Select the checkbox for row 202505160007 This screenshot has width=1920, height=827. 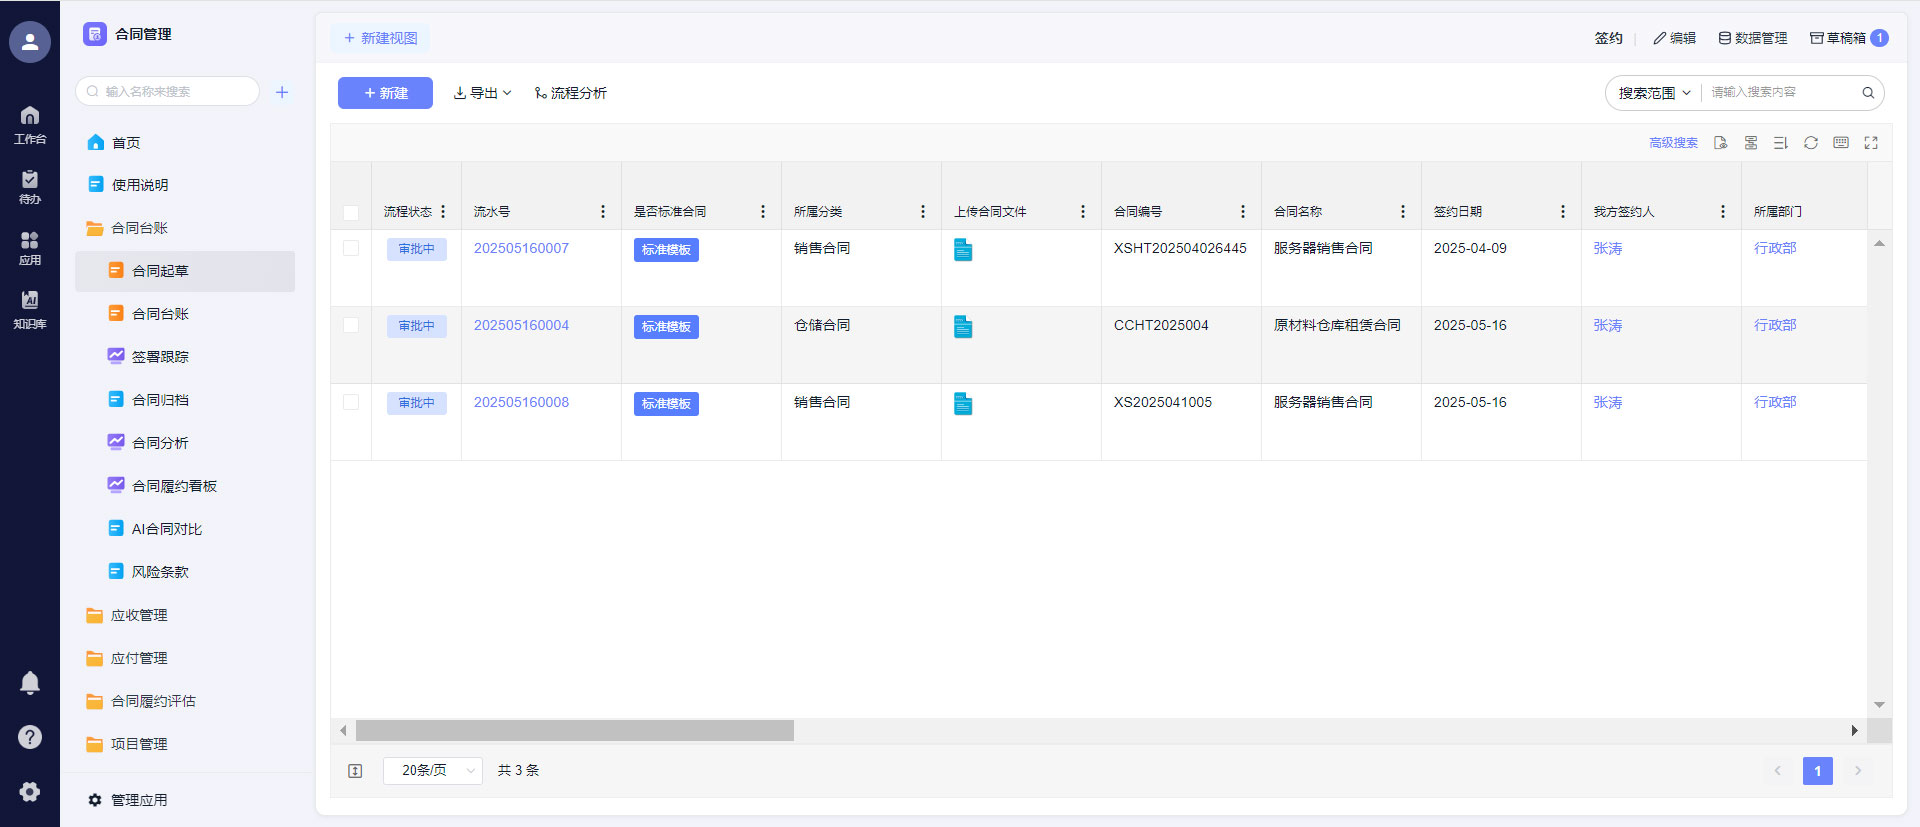click(351, 248)
